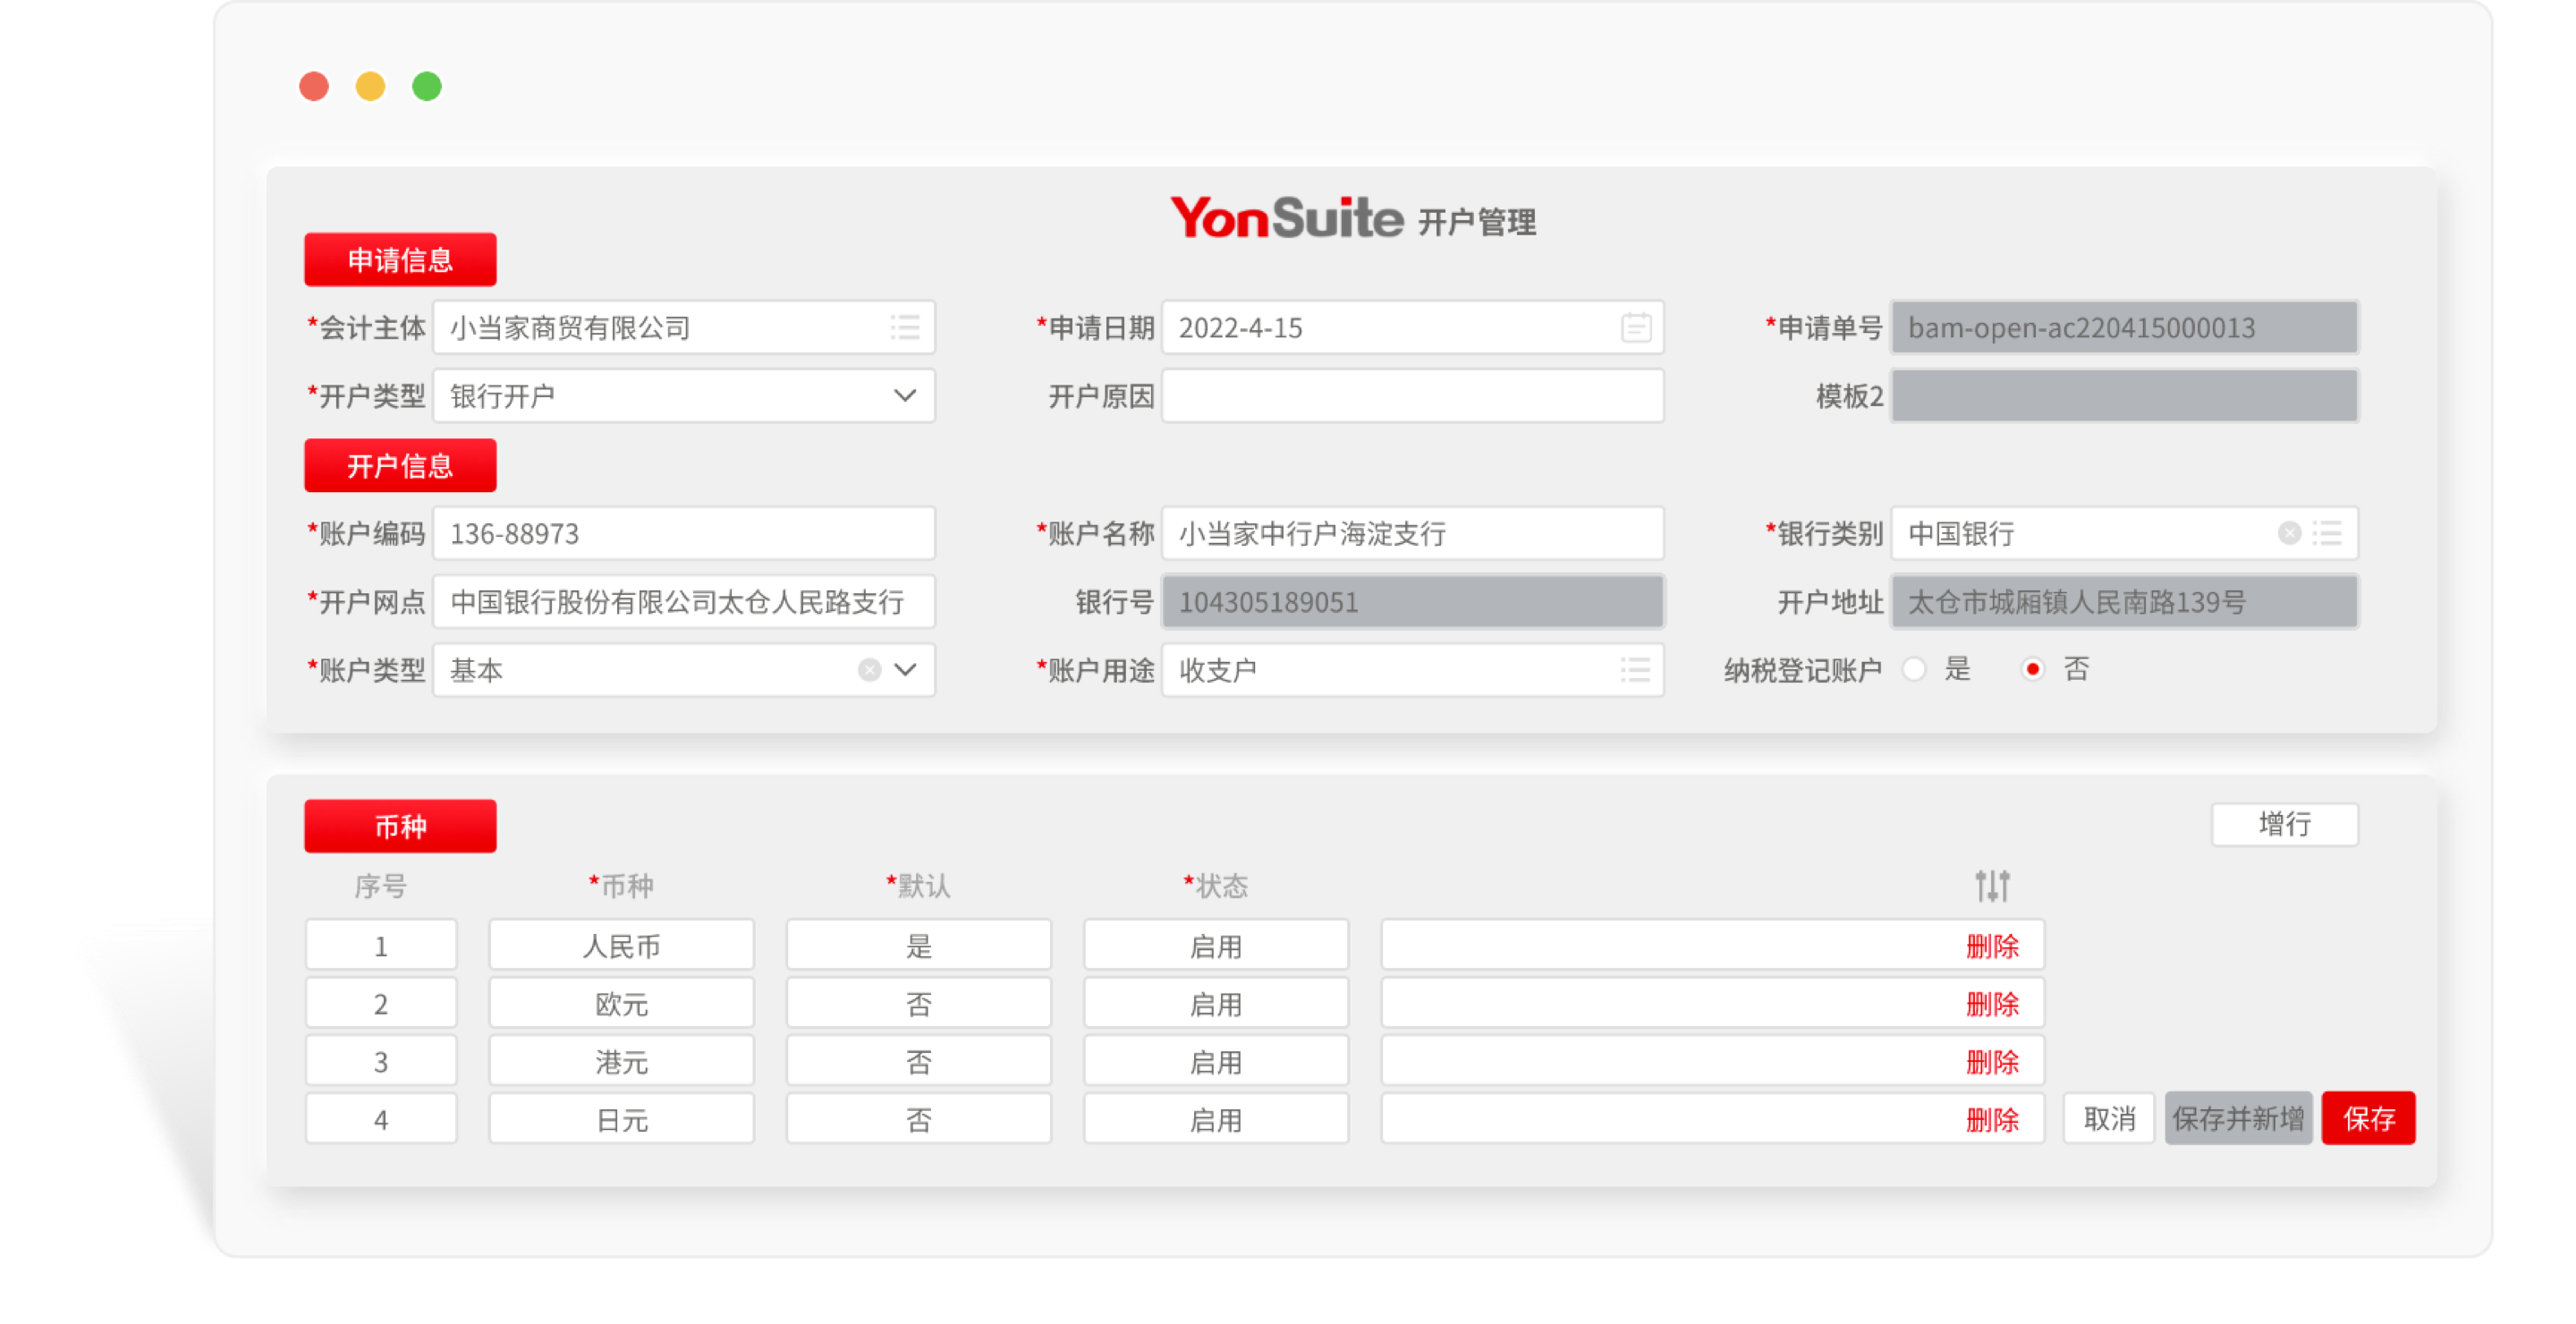Viewport: 2576px width, 1324px height.
Task: Clear 银行类别 using the x icon
Action: pyautogui.click(x=2289, y=533)
